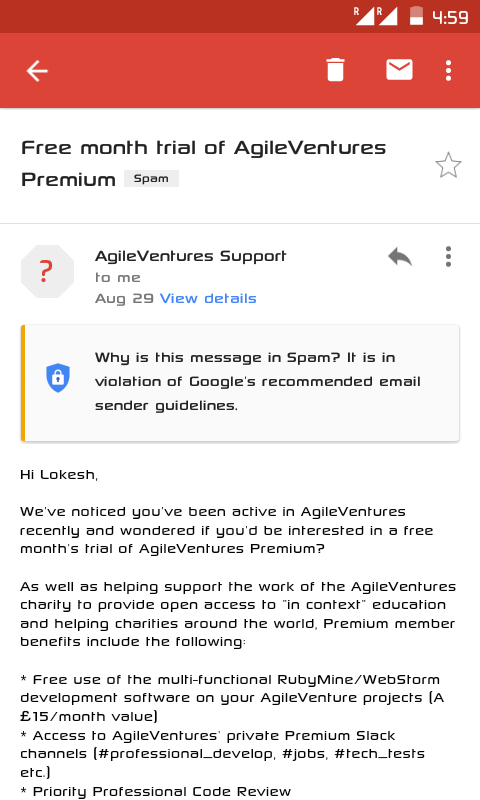Tap the battery status icon

coord(417,16)
